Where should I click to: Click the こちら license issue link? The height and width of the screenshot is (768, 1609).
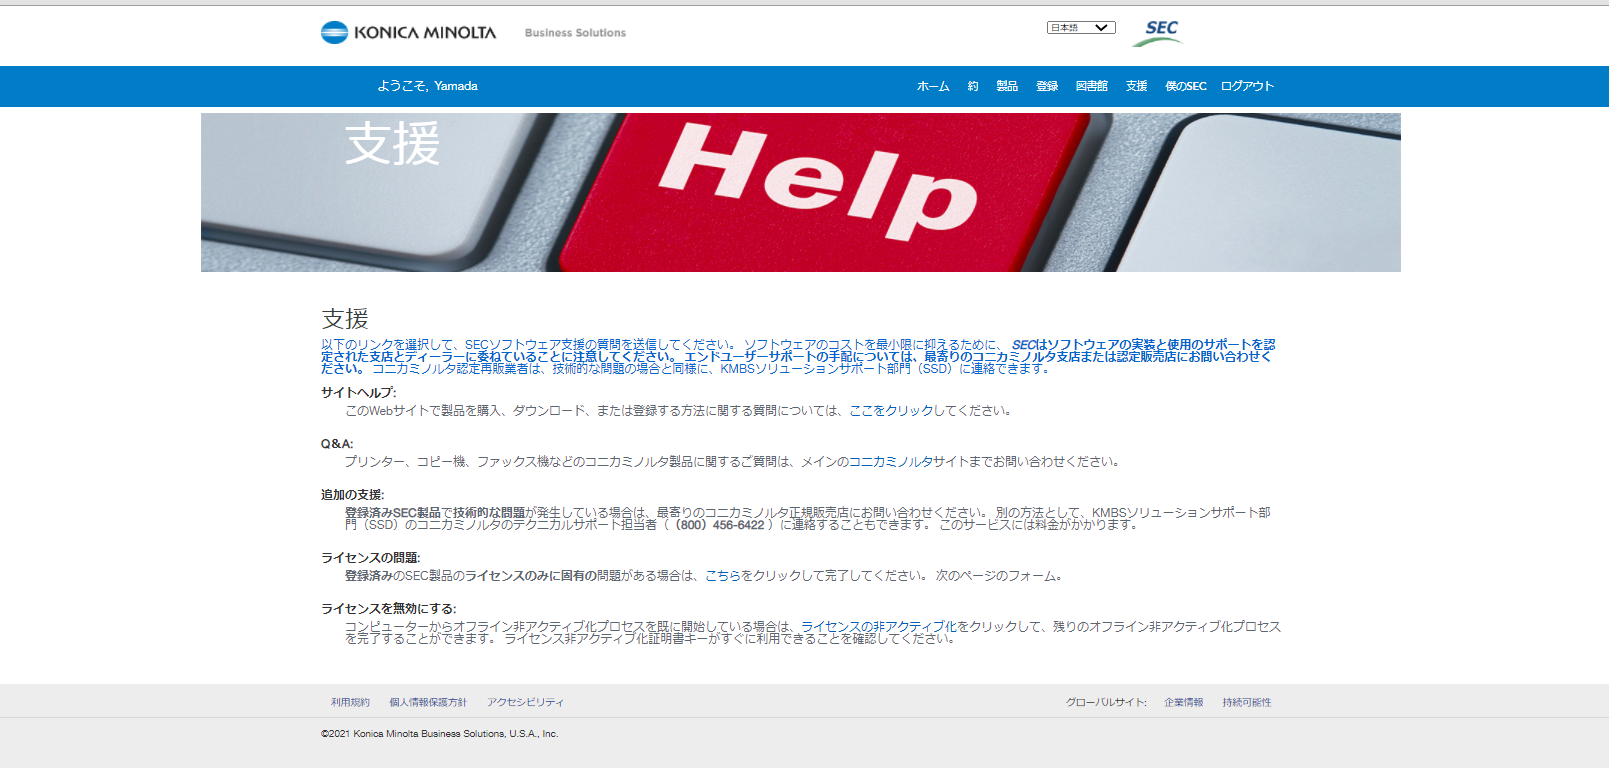(x=723, y=576)
